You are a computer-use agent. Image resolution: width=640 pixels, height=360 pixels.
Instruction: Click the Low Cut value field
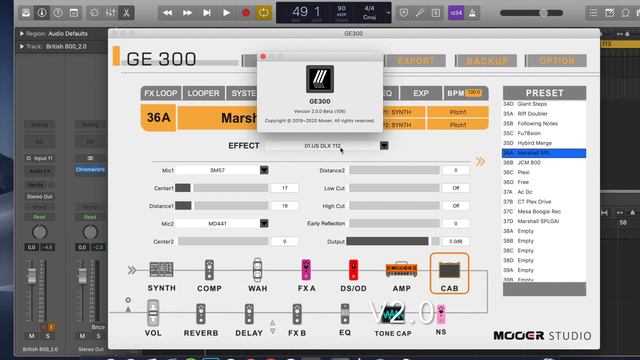click(x=456, y=188)
